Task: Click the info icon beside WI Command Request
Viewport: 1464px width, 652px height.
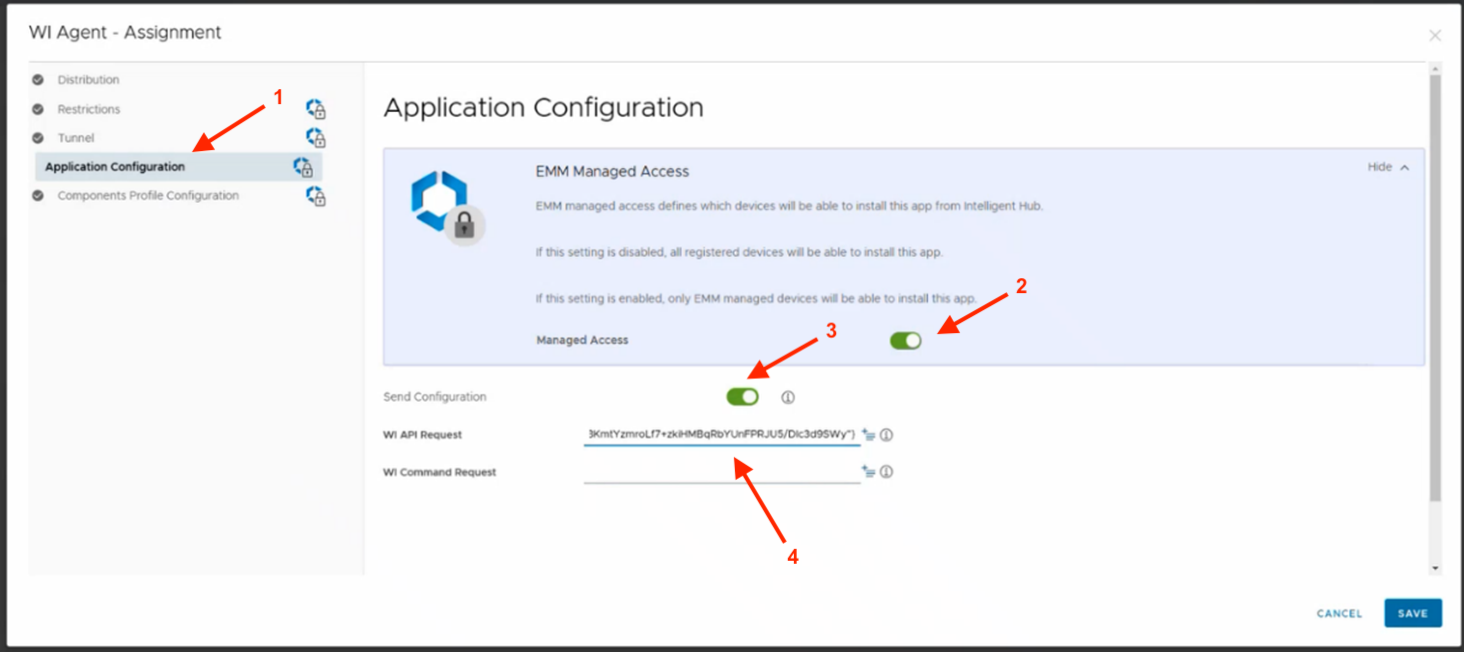Action: (886, 472)
